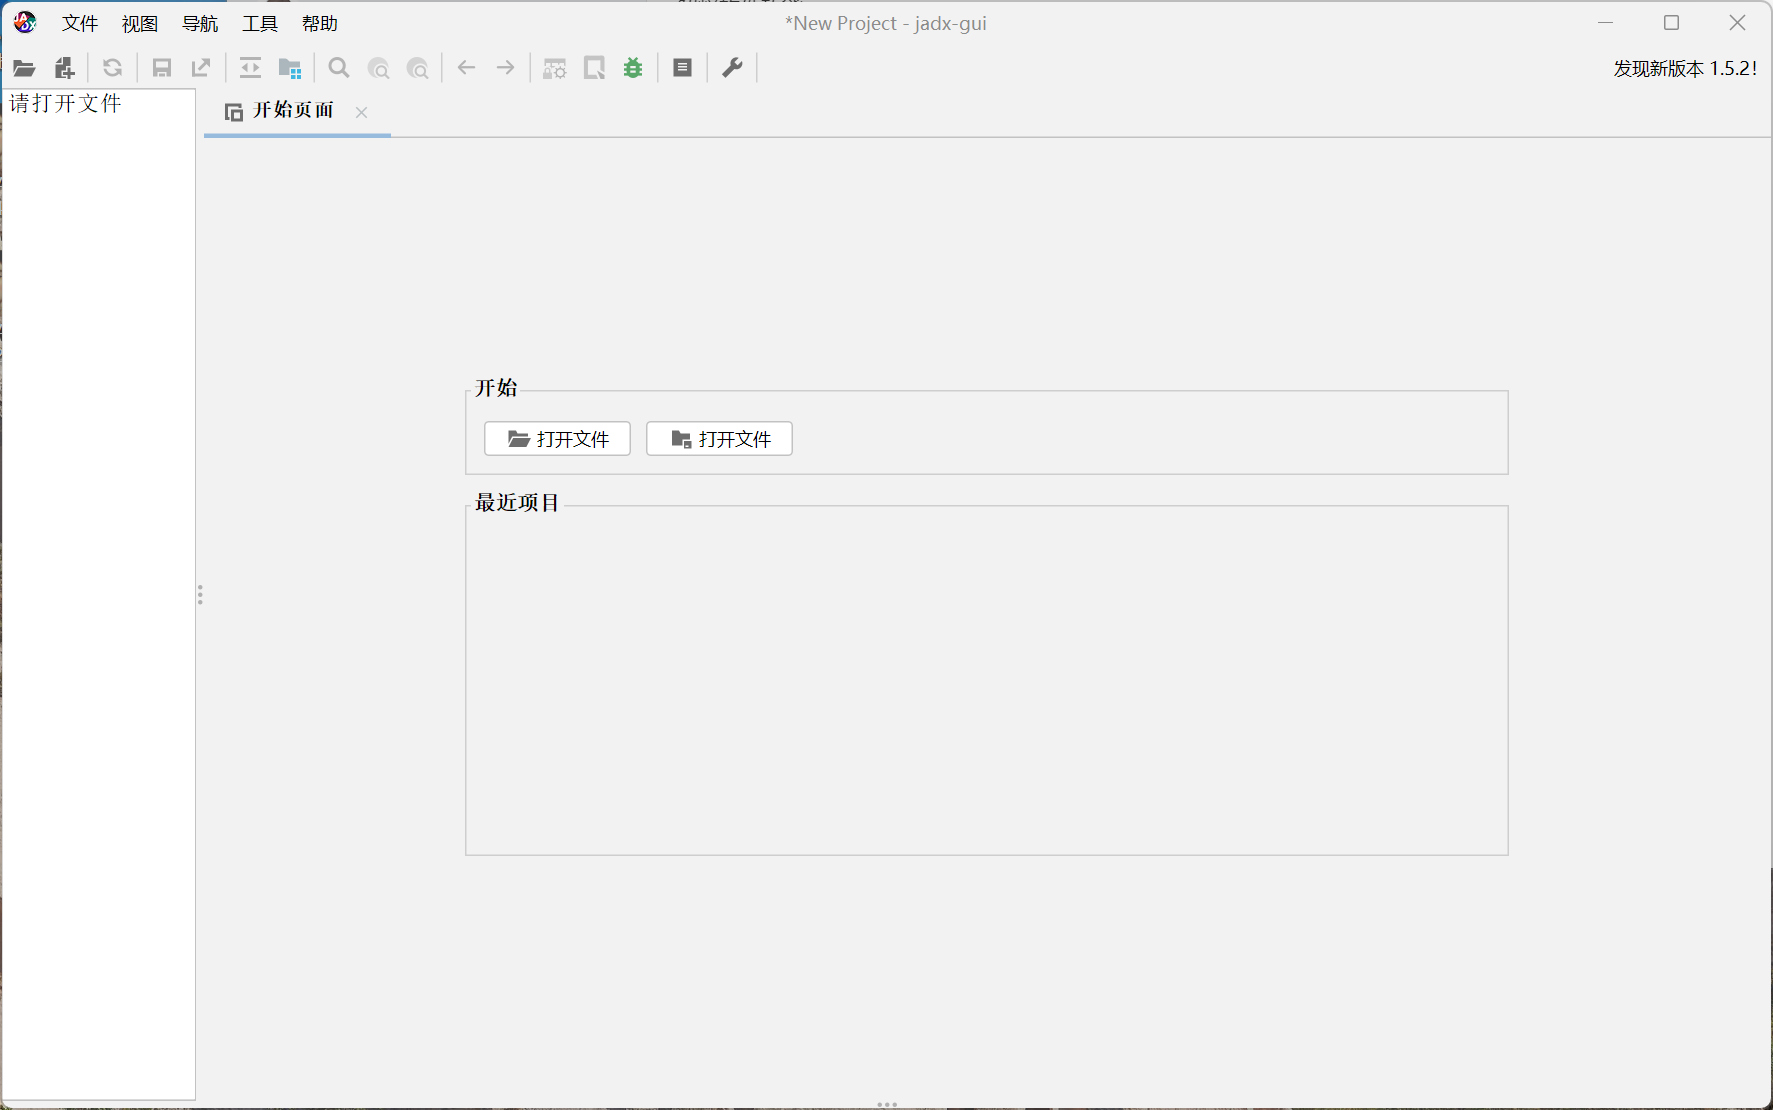Open the 导航 menu

pyautogui.click(x=200, y=23)
